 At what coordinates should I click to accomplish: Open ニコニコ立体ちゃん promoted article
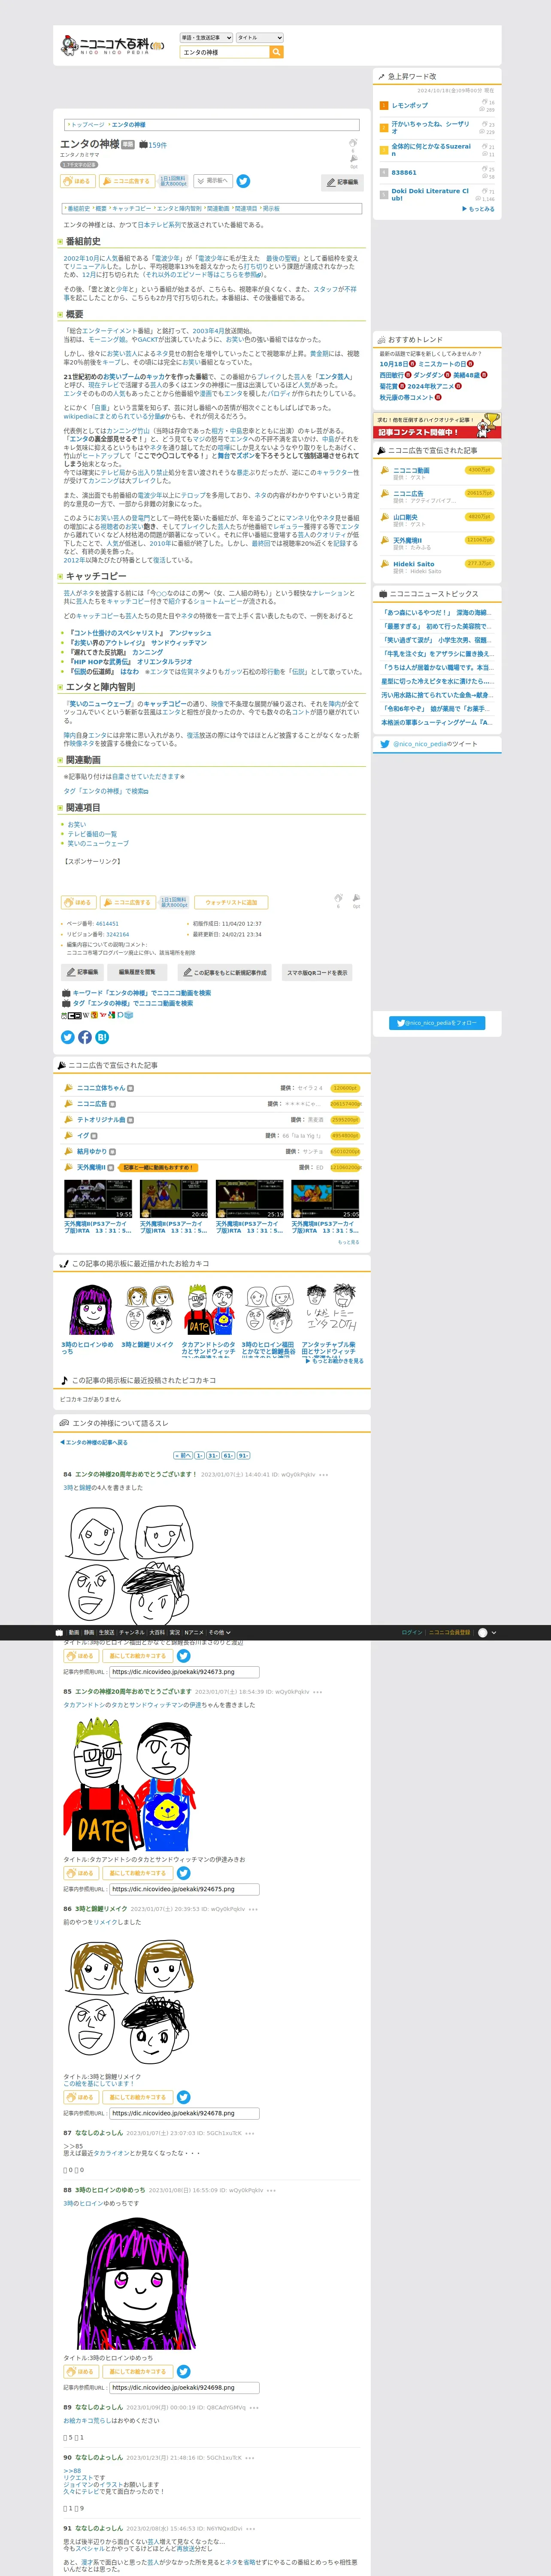pyautogui.click(x=101, y=1088)
